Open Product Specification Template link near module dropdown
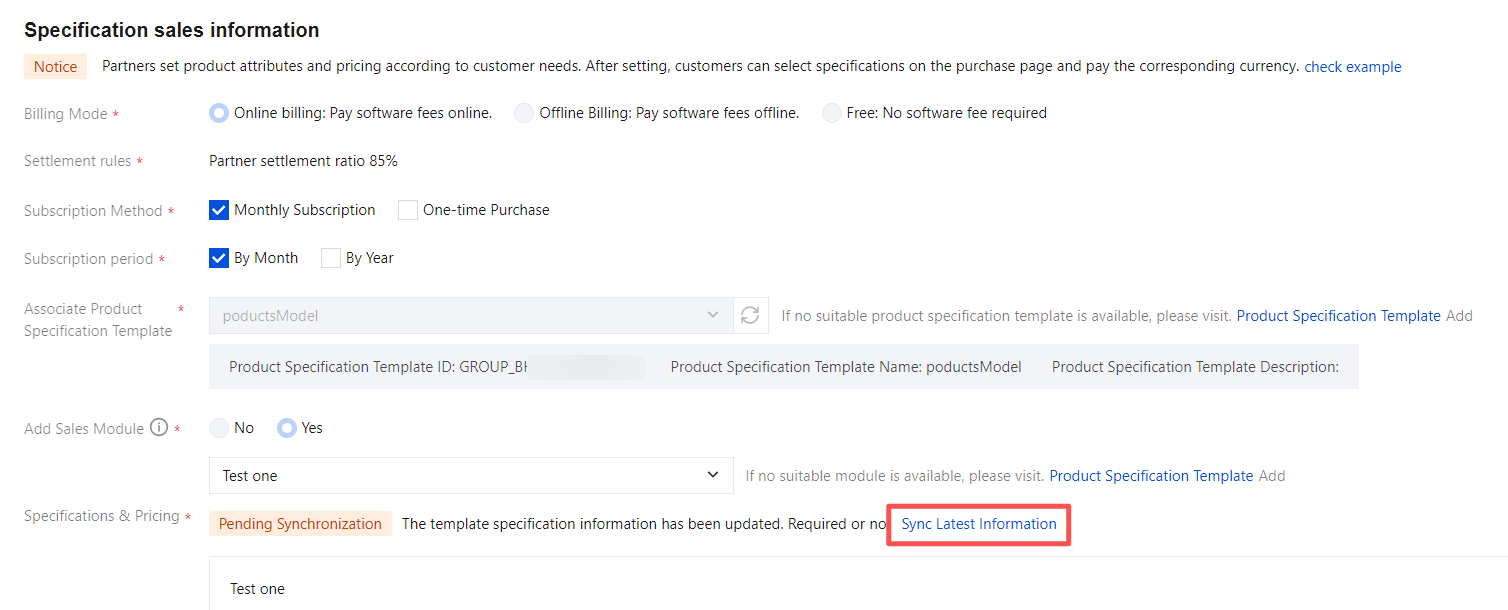Screen dimensions: 1508x610 pos(1151,476)
